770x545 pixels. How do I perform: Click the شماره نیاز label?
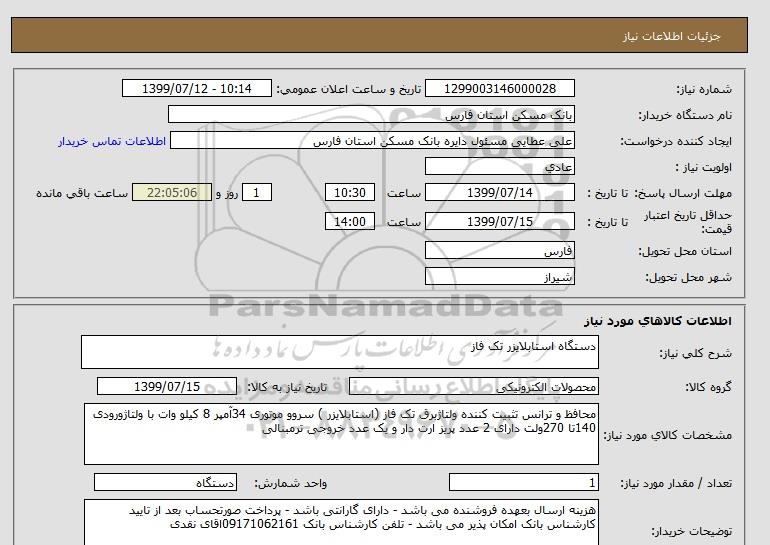pos(704,89)
